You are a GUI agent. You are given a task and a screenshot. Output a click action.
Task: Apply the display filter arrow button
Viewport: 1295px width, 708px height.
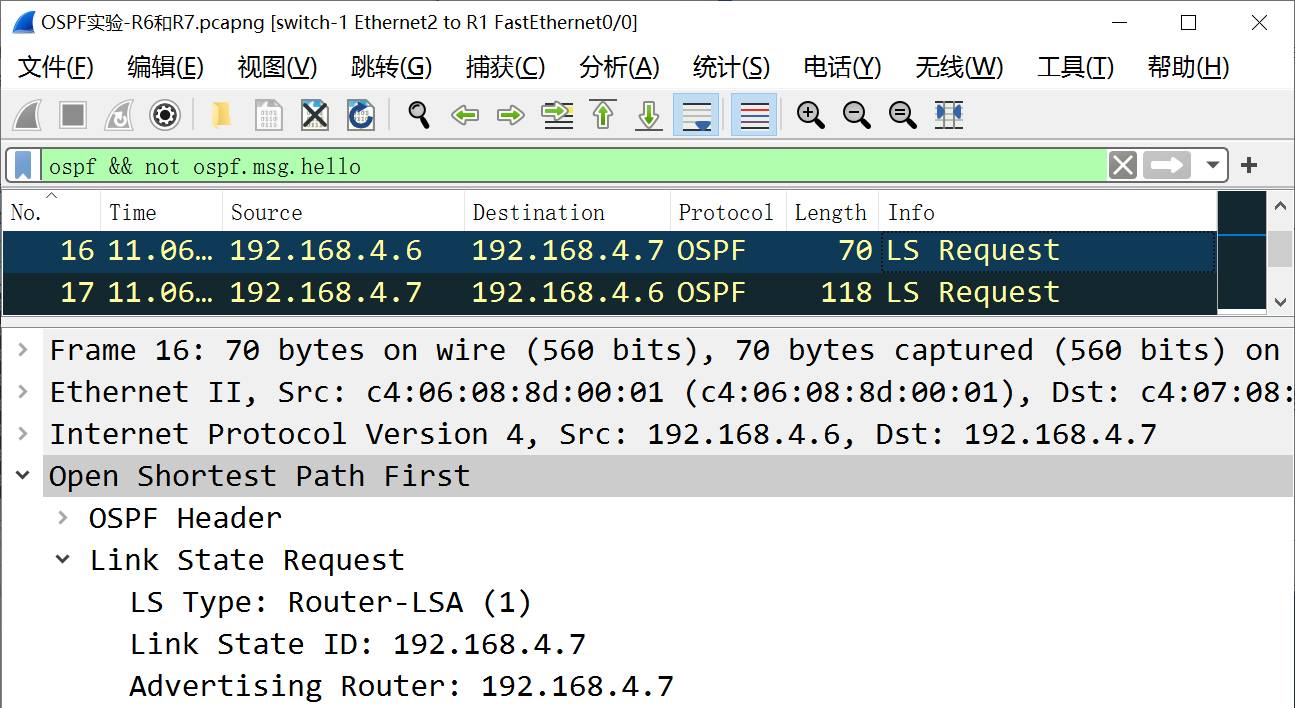point(1167,165)
